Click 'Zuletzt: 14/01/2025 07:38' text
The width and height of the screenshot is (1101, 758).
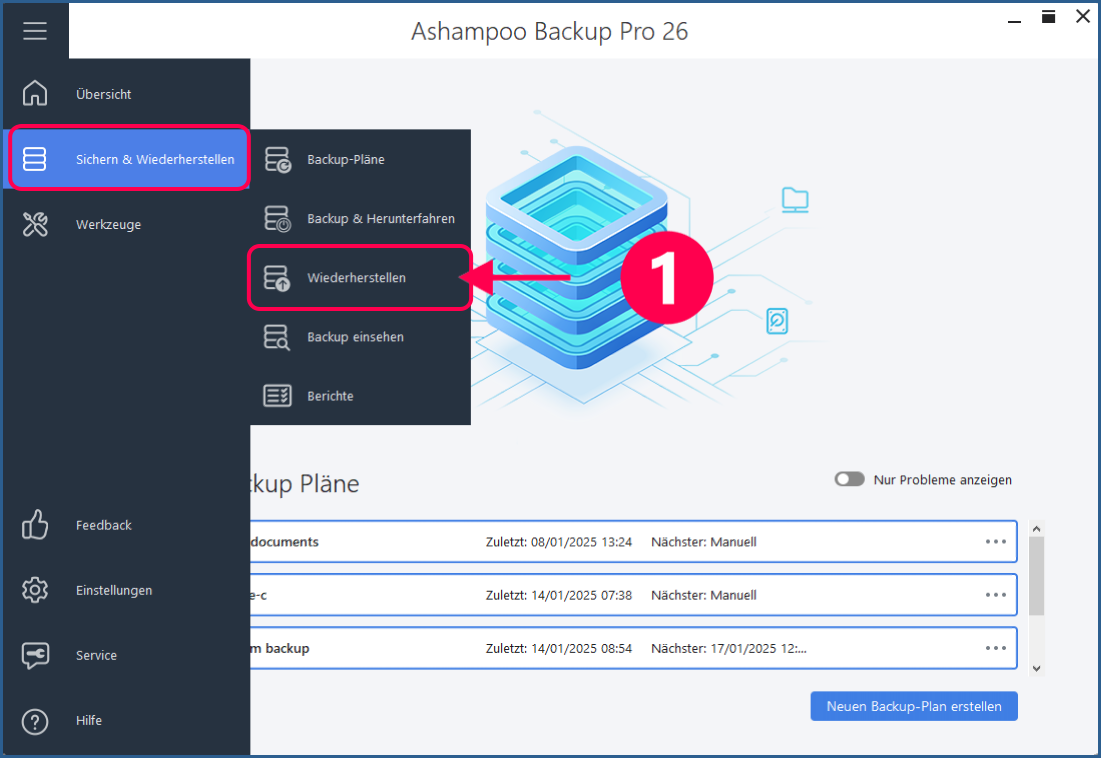(559, 595)
